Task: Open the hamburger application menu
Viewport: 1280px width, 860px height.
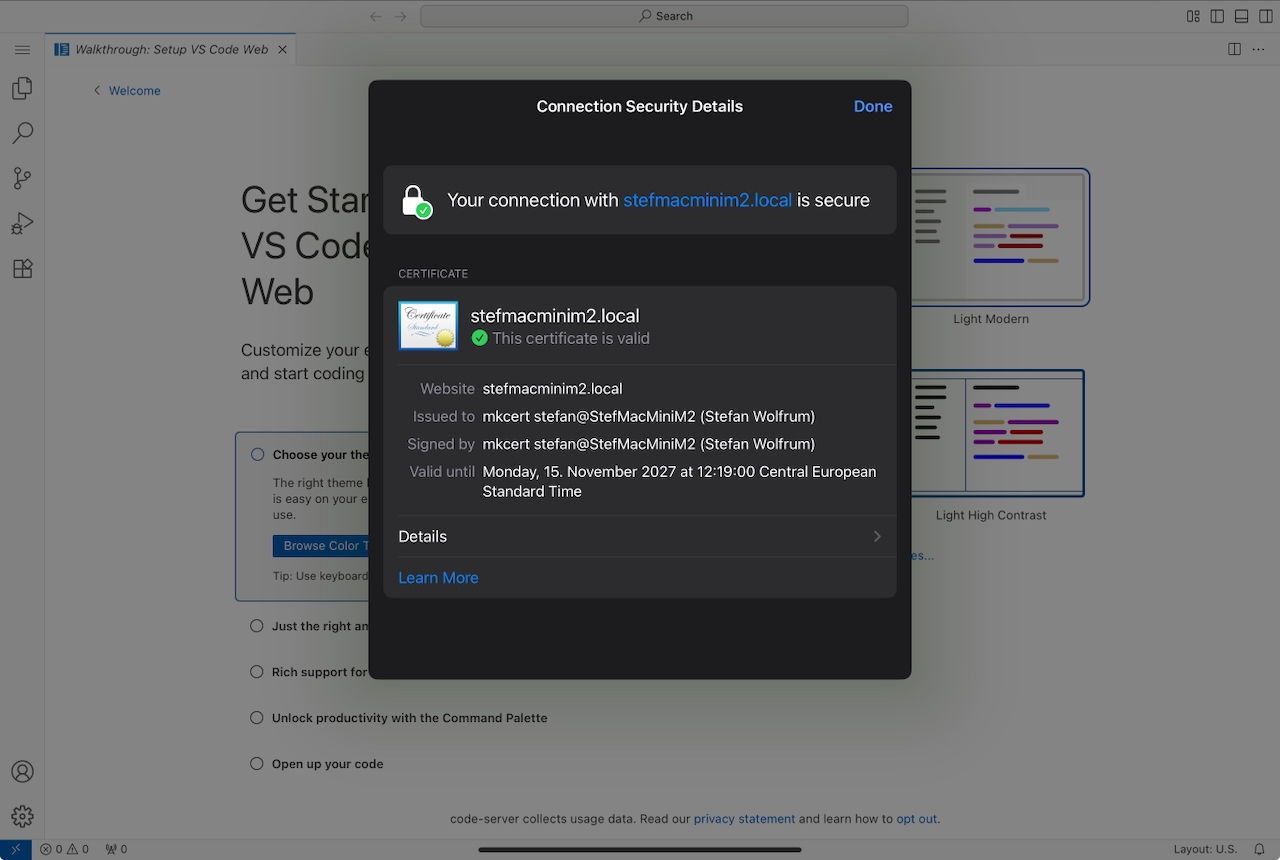Action: coord(22,49)
